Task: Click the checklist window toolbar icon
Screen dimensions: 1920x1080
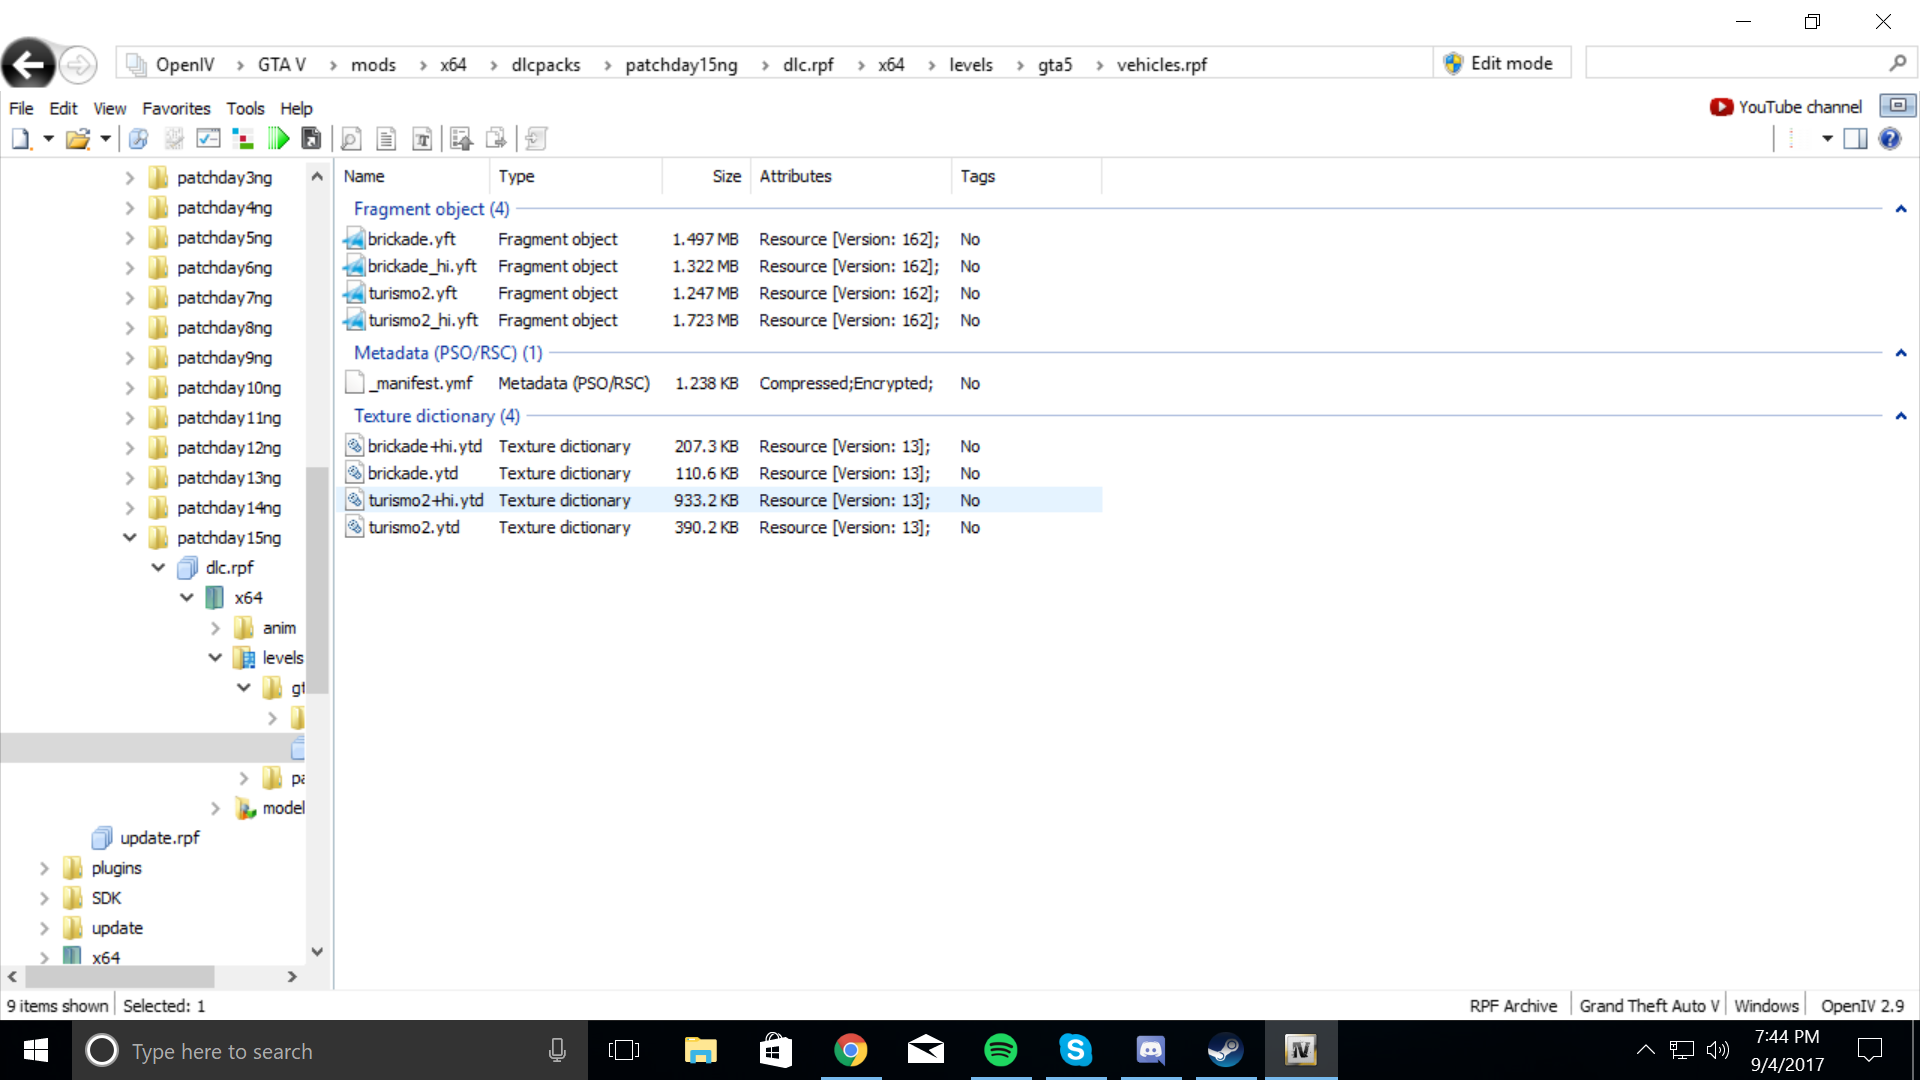Action: tap(208, 139)
